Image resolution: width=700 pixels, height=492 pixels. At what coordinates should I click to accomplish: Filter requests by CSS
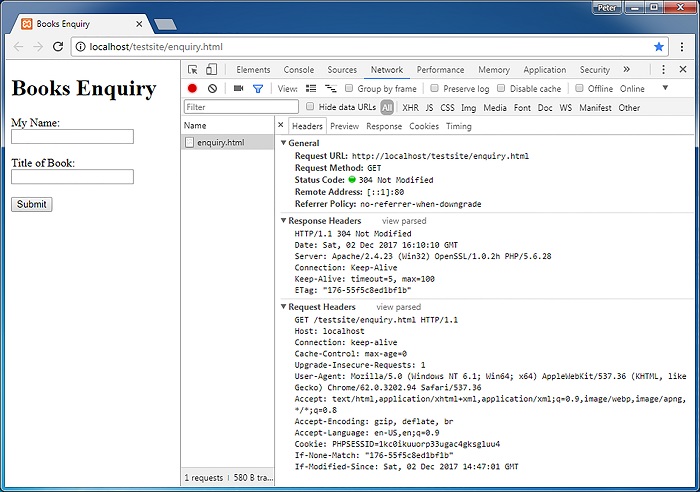click(x=447, y=108)
